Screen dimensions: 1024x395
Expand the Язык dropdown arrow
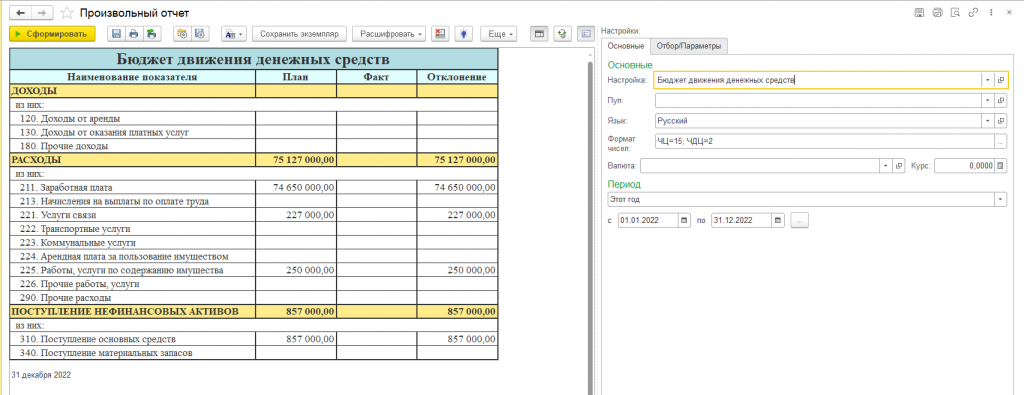987,121
